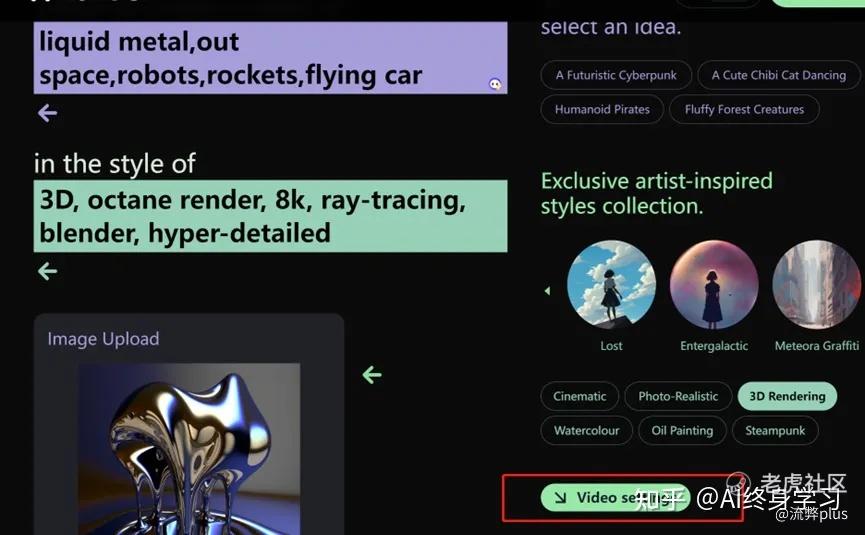Click the green arrow beside Image Upload
Viewport: 865px width, 535px height.
[x=372, y=375]
